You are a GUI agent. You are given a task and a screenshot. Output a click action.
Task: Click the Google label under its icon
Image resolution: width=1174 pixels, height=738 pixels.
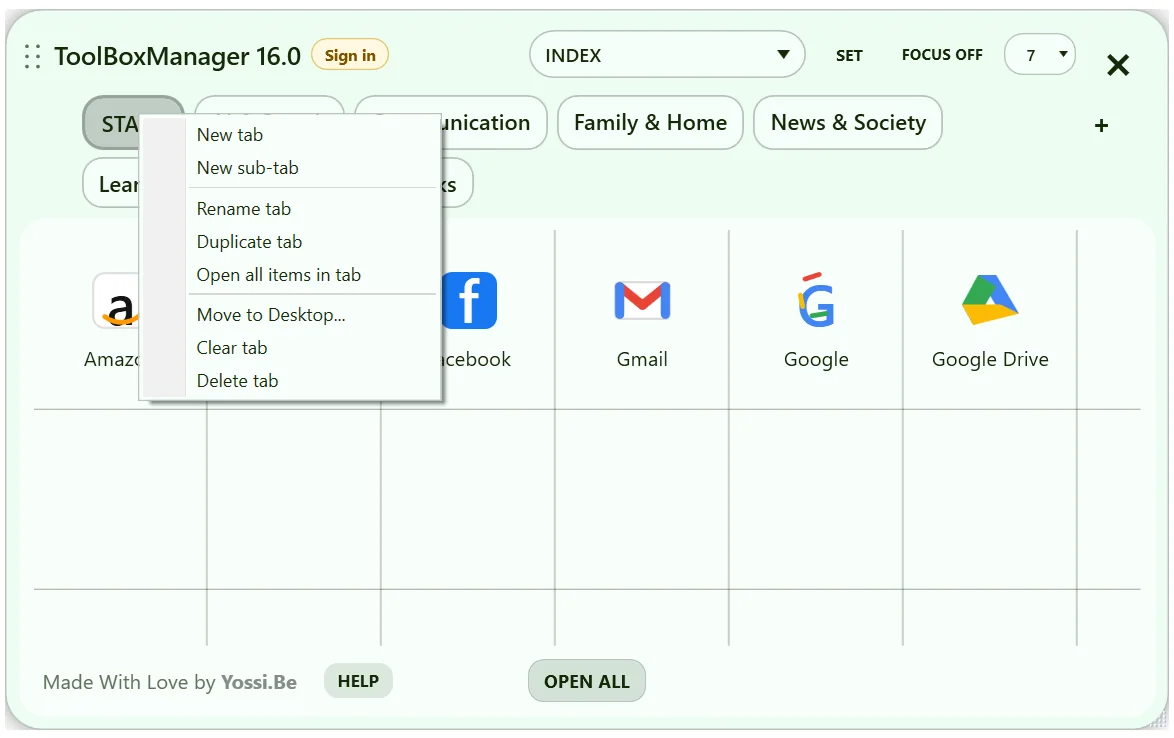coord(816,360)
